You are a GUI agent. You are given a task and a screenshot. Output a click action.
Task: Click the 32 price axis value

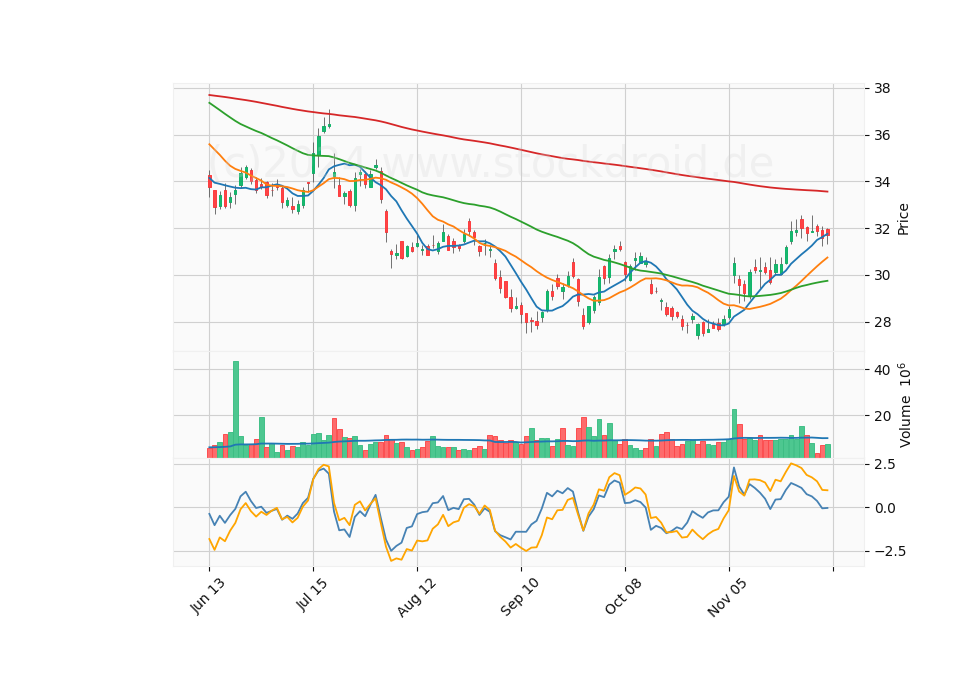(x=882, y=229)
